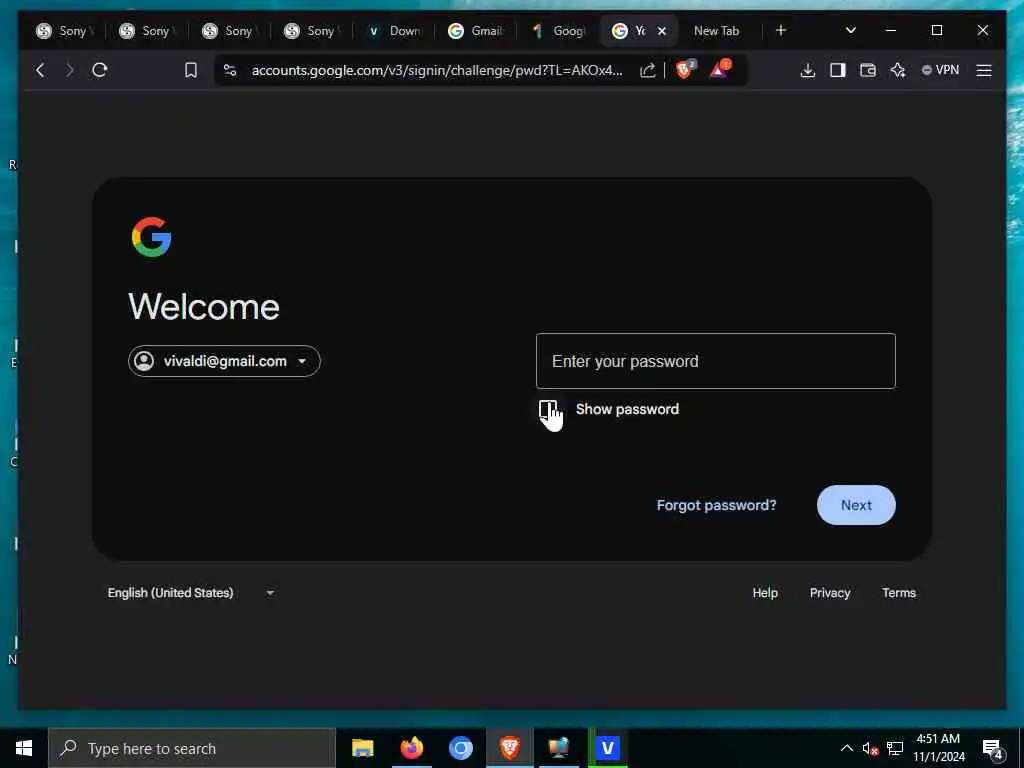Switch to the Goog tab

559,31
